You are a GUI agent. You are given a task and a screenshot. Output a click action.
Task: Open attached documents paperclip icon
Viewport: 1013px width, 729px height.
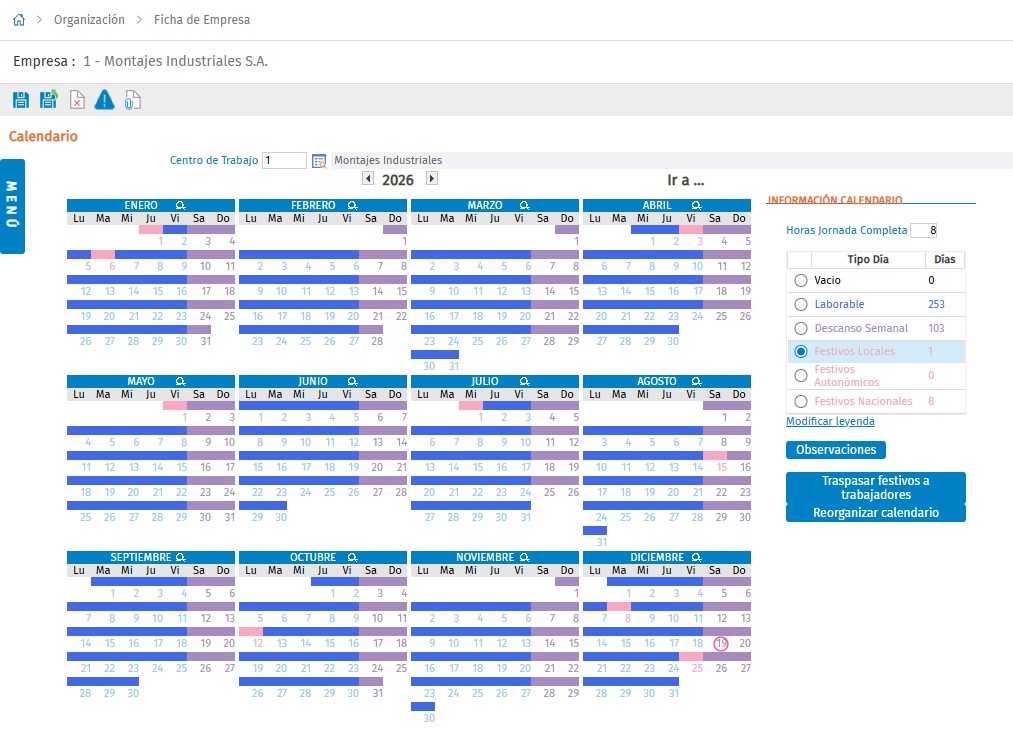pyautogui.click(x=132, y=100)
